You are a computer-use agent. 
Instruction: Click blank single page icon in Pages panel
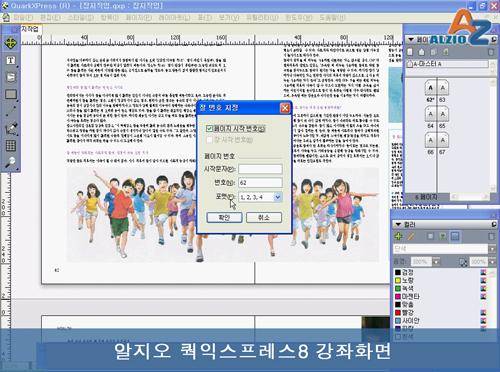[x=410, y=52]
